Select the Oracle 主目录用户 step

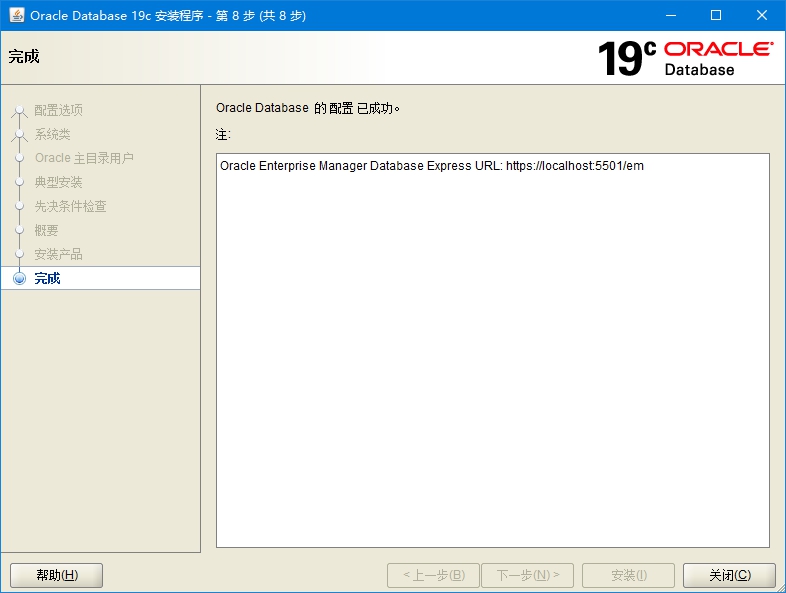point(84,158)
